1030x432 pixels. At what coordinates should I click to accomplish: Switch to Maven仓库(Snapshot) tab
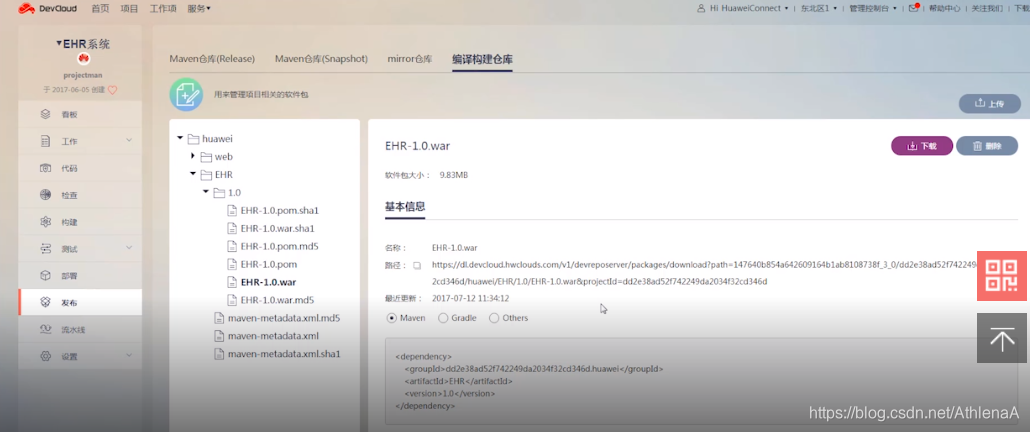[x=321, y=58]
